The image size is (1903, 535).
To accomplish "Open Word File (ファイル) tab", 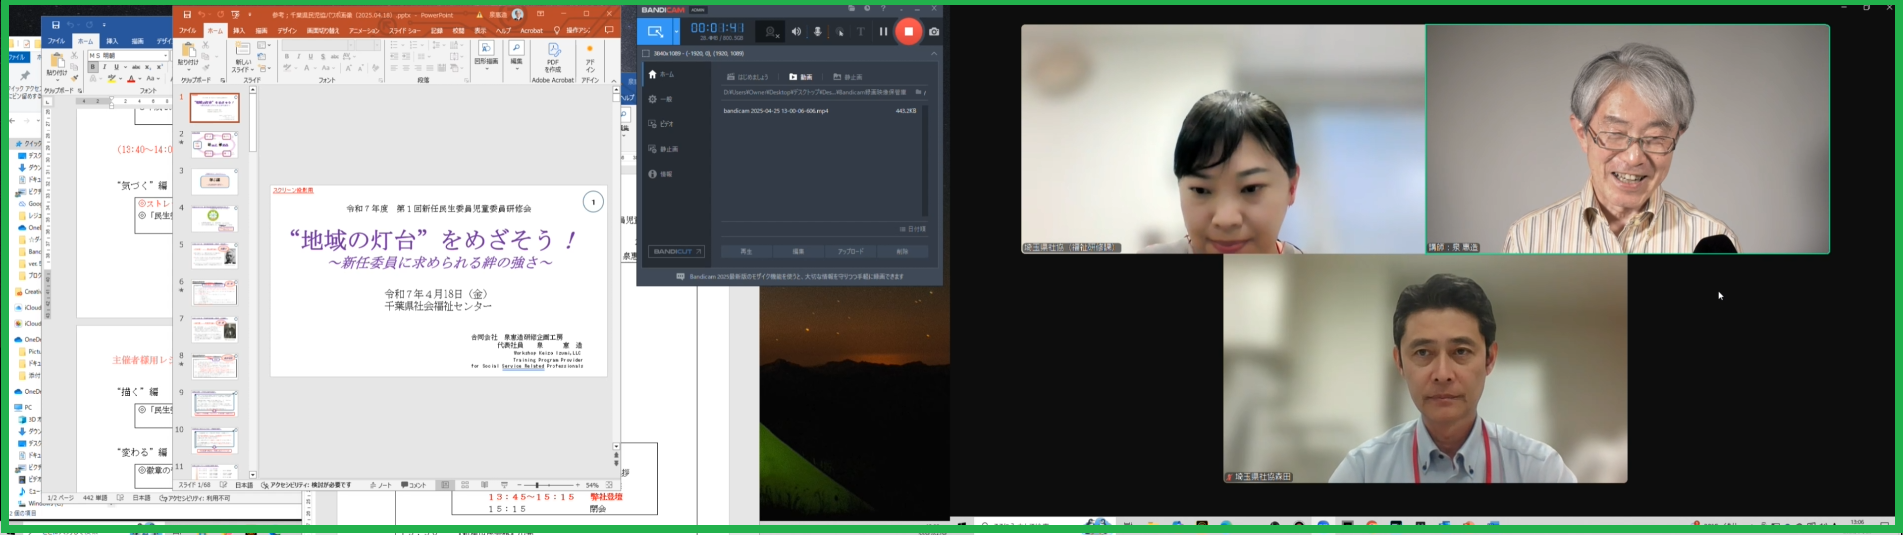I will coord(57,41).
